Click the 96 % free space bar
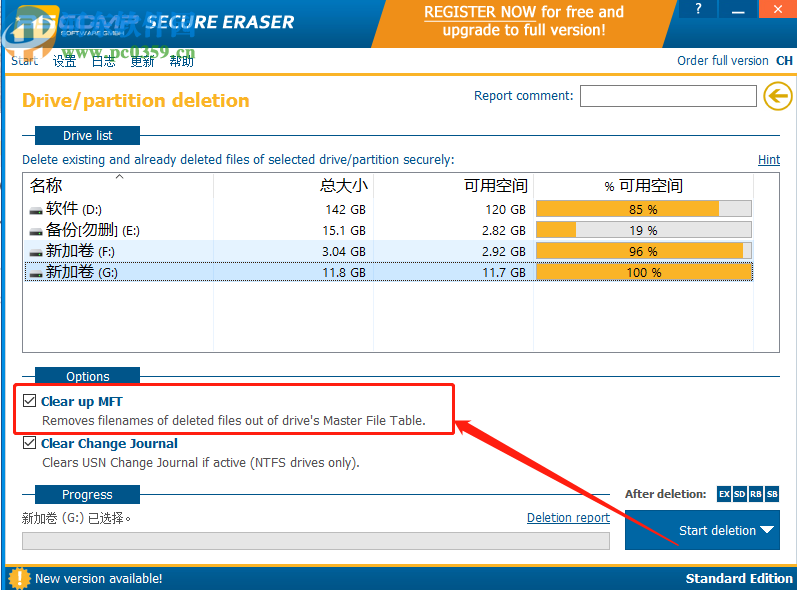 pos(643,252)
